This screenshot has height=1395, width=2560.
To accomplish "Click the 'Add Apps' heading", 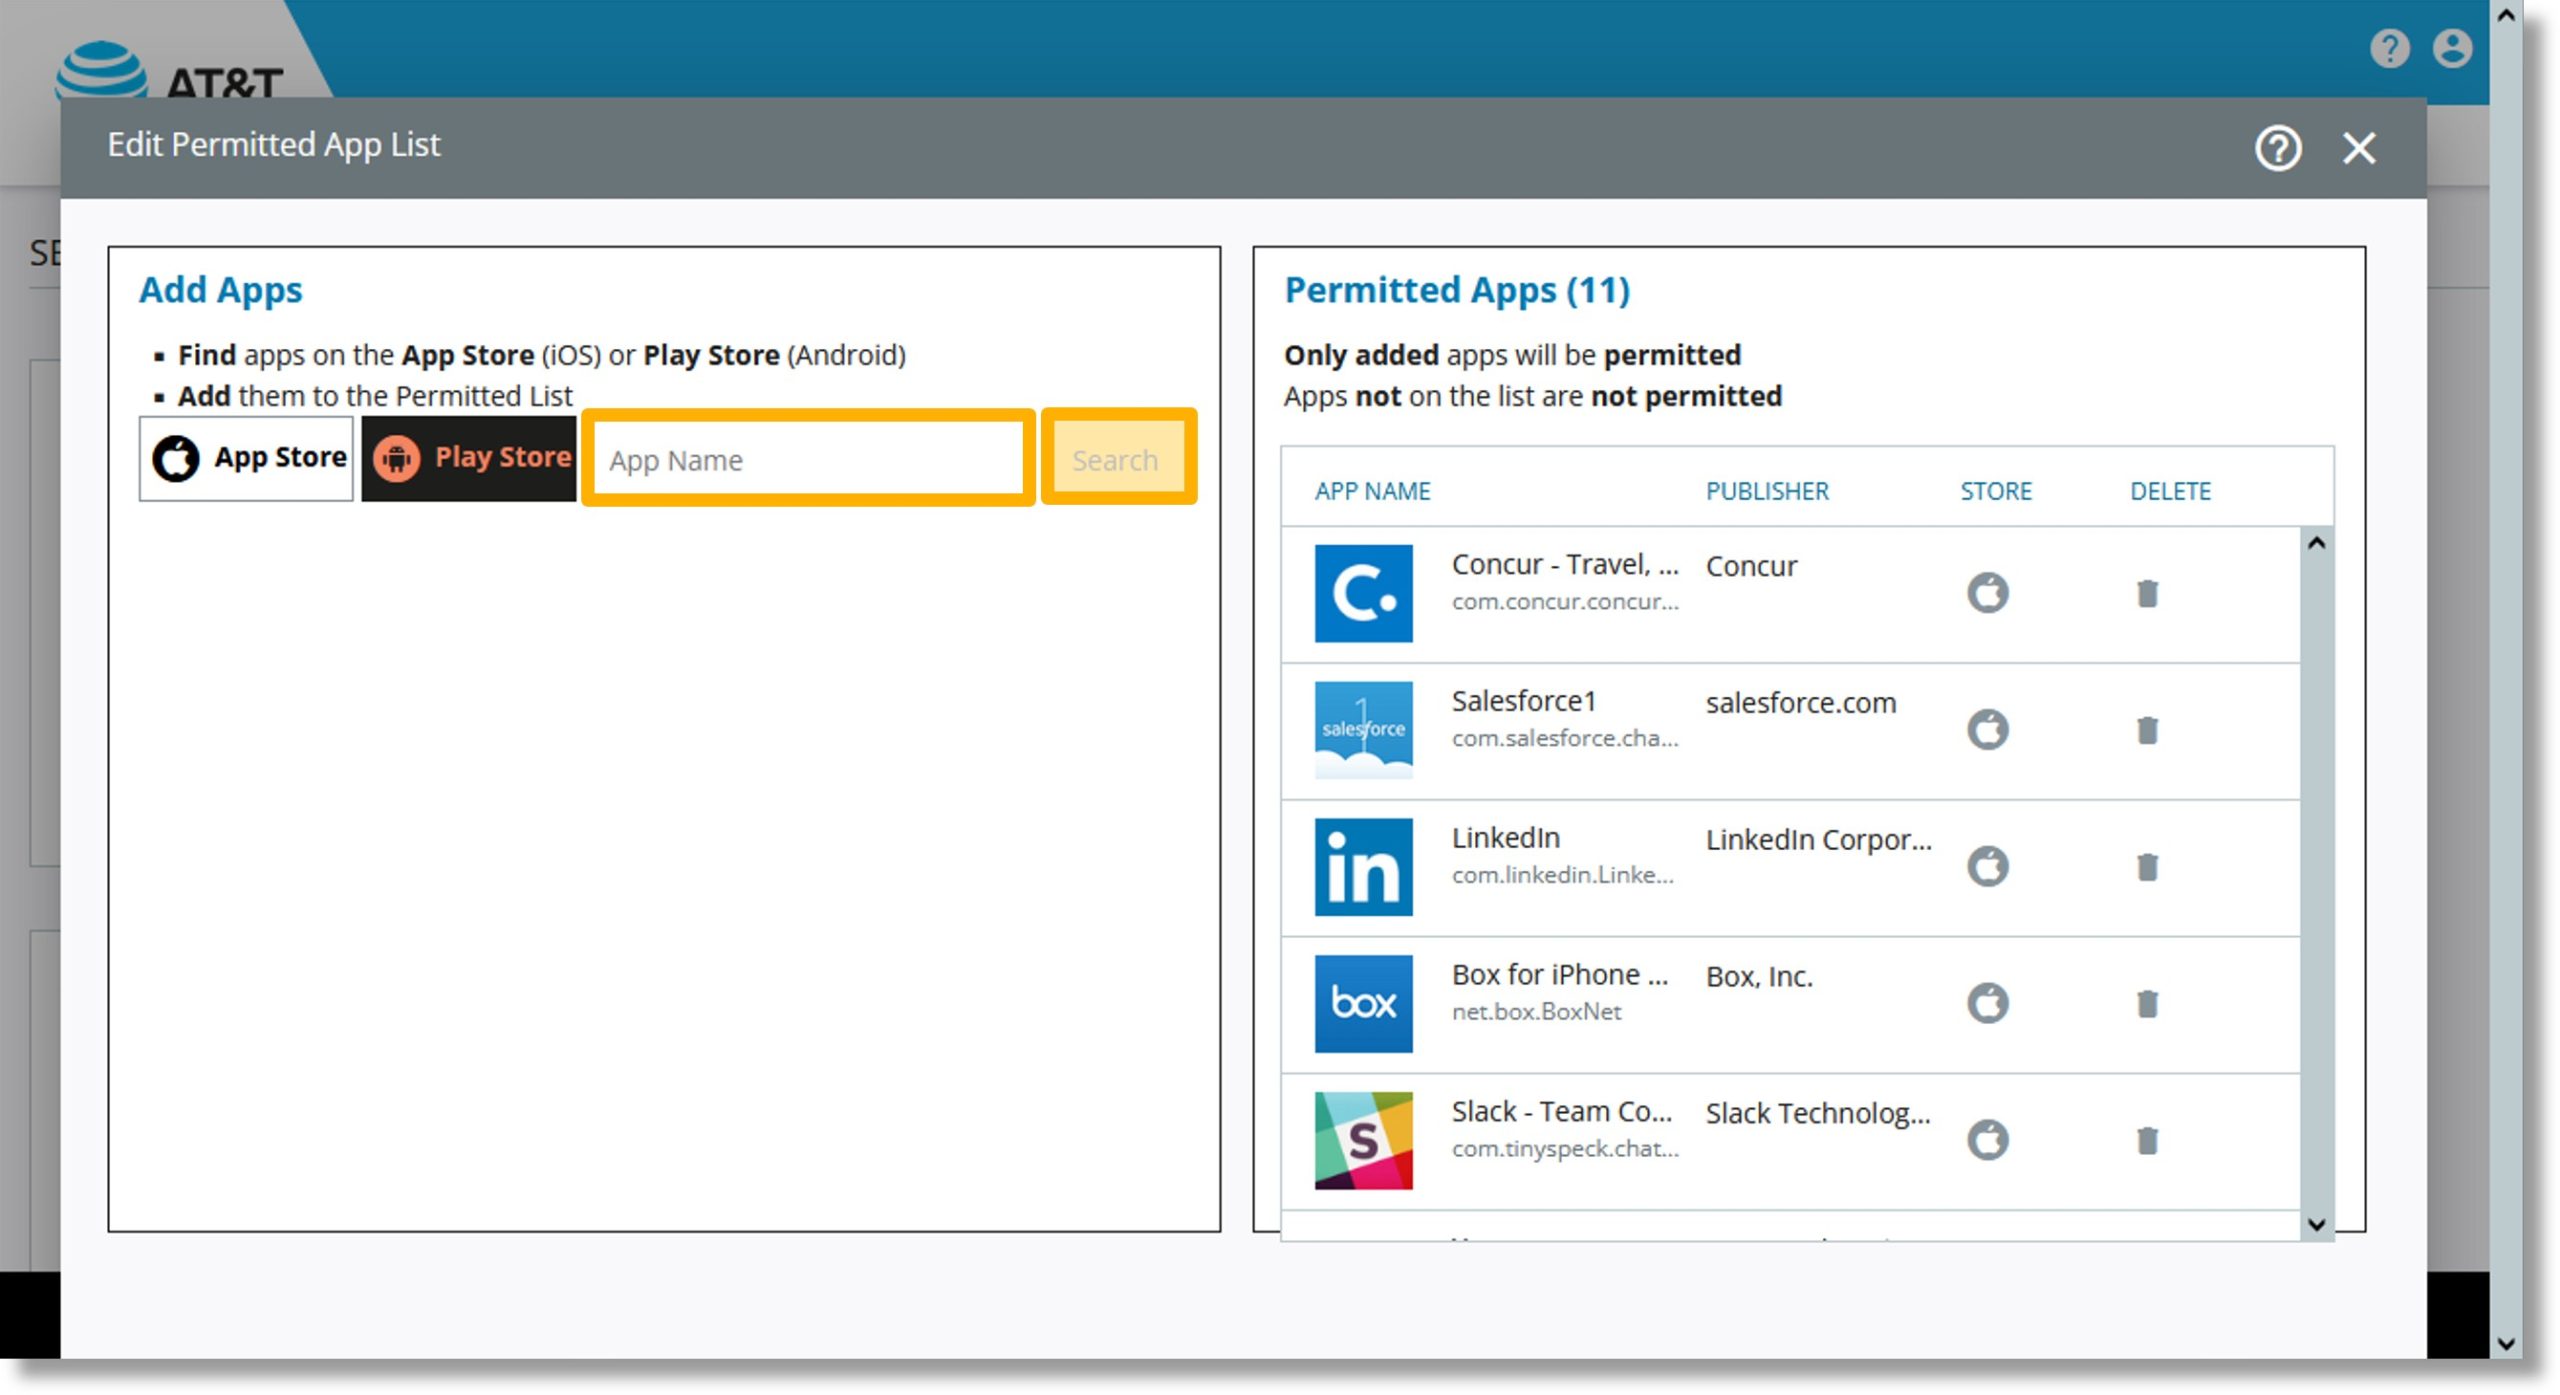I will [220, 290].
